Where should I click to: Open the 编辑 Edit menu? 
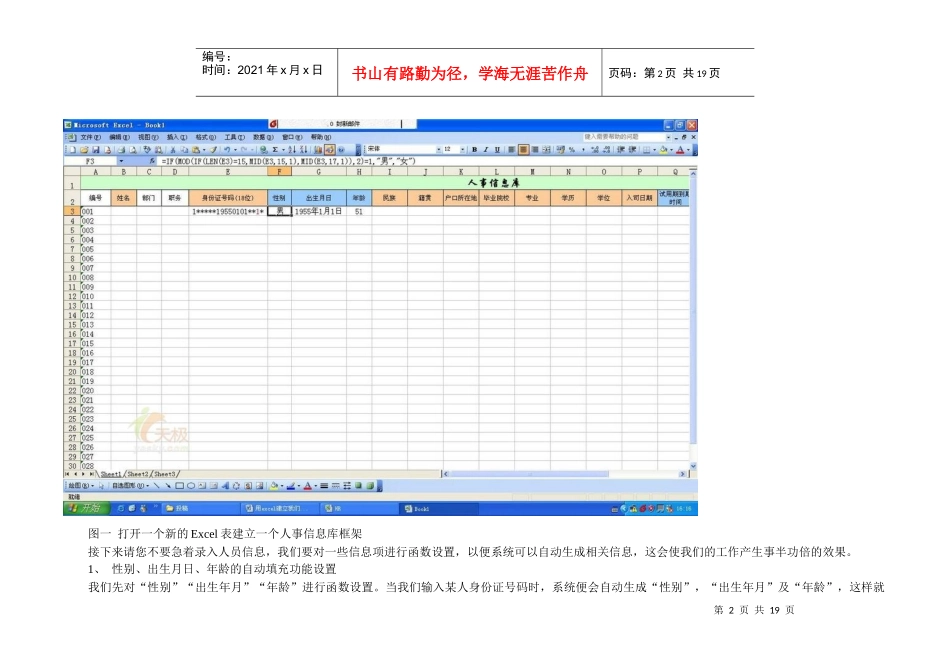pyautogui.click(x=119, y=137)
